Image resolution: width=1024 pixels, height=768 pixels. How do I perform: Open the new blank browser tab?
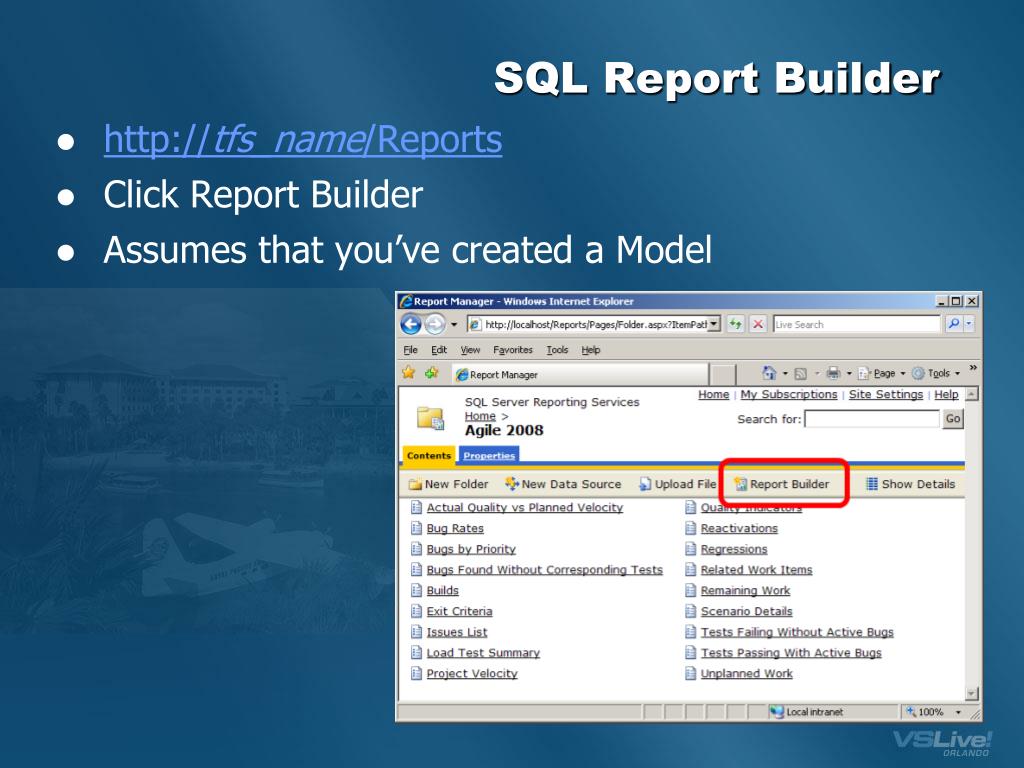pyautogui.click(x=722, y=374)
